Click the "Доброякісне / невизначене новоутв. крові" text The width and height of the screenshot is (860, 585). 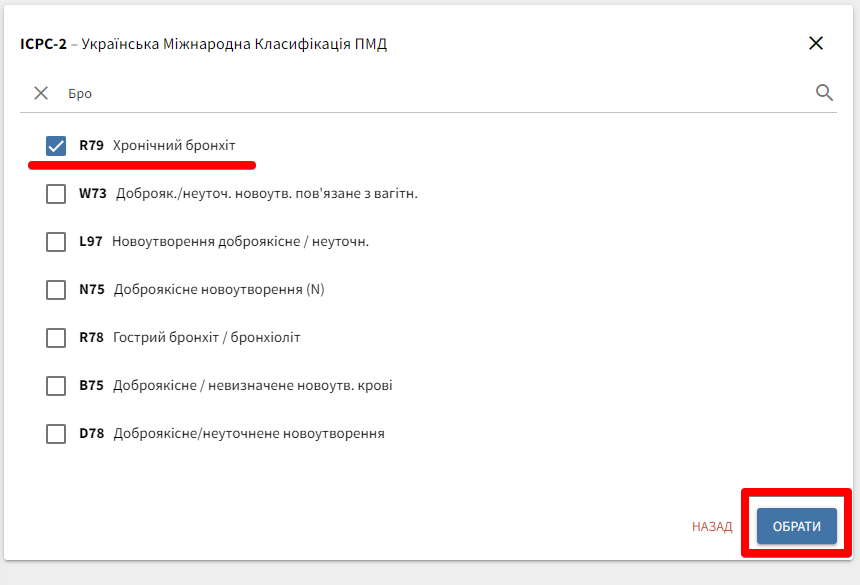[x=252, y=386]
